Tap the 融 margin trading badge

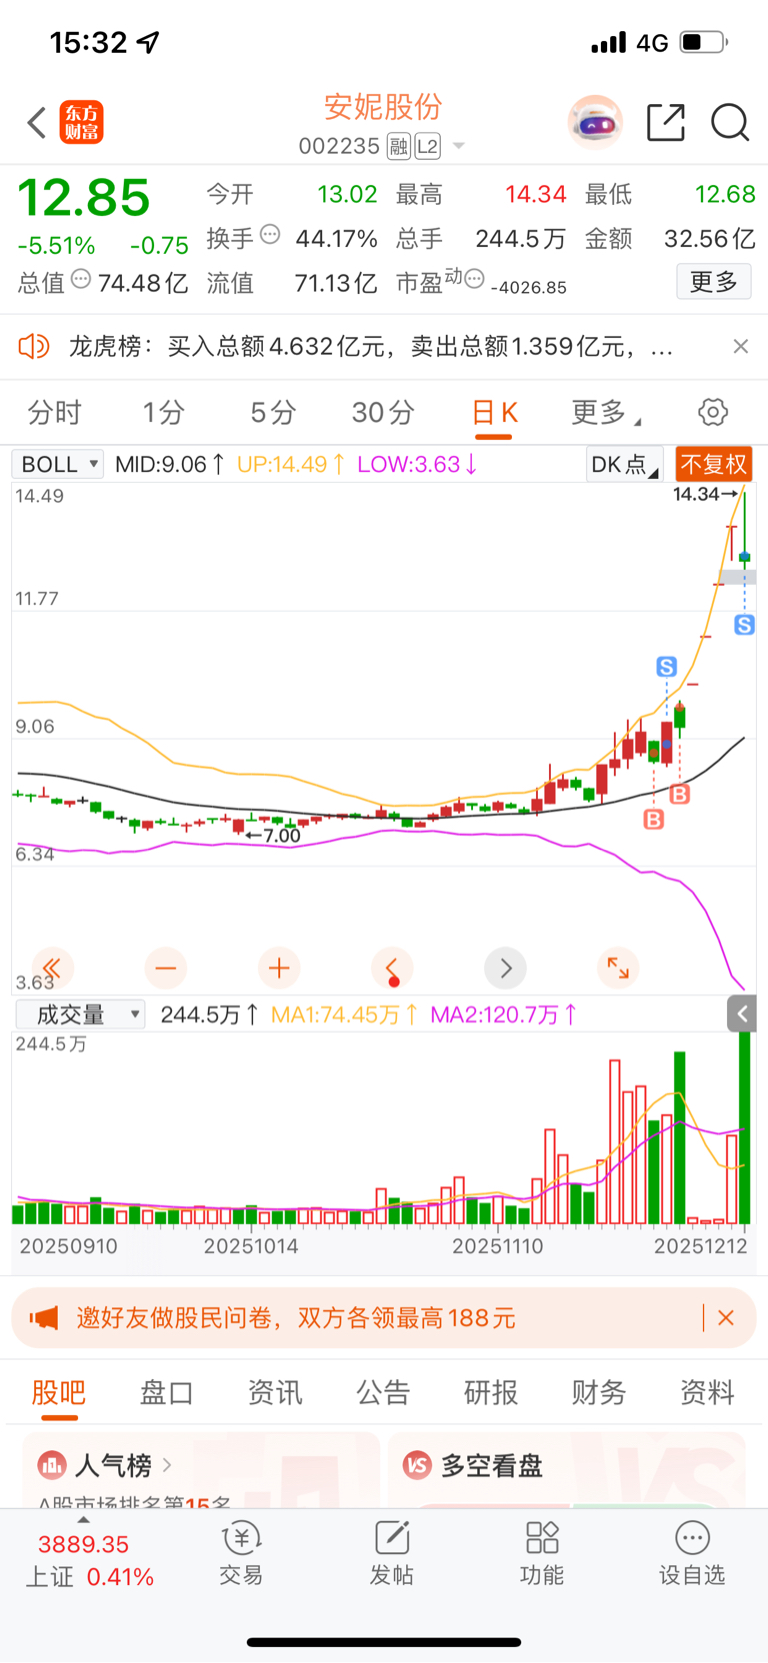tap(399, 147)
